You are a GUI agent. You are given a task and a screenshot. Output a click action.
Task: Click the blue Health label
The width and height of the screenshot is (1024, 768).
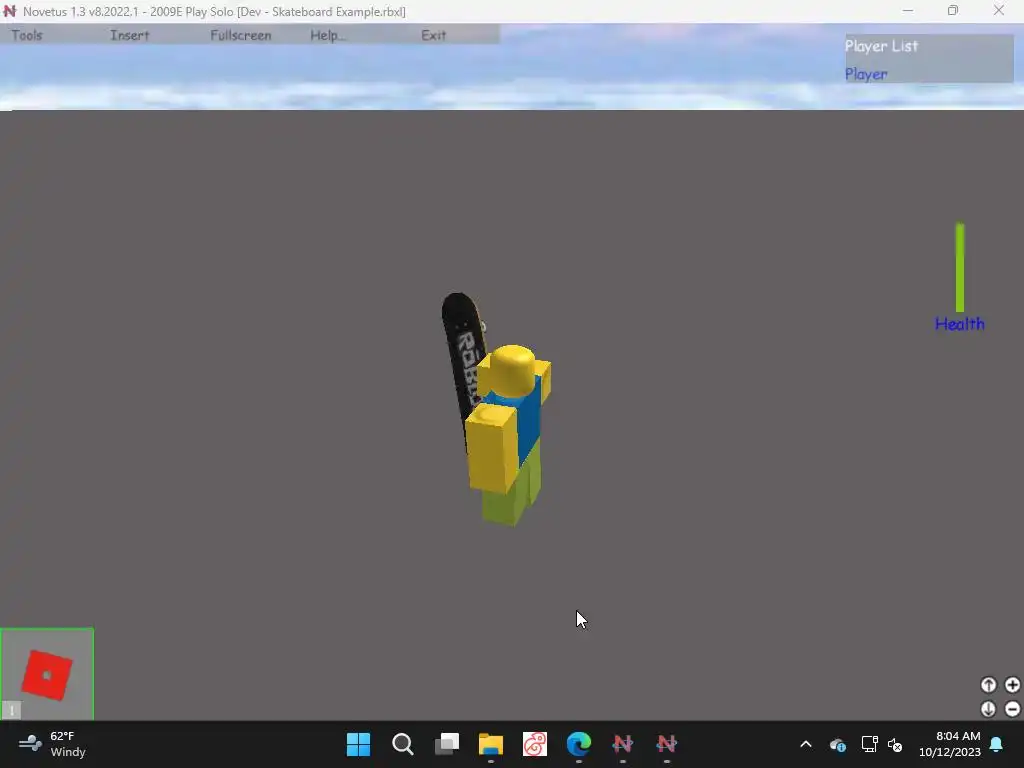tap(959, 323)
